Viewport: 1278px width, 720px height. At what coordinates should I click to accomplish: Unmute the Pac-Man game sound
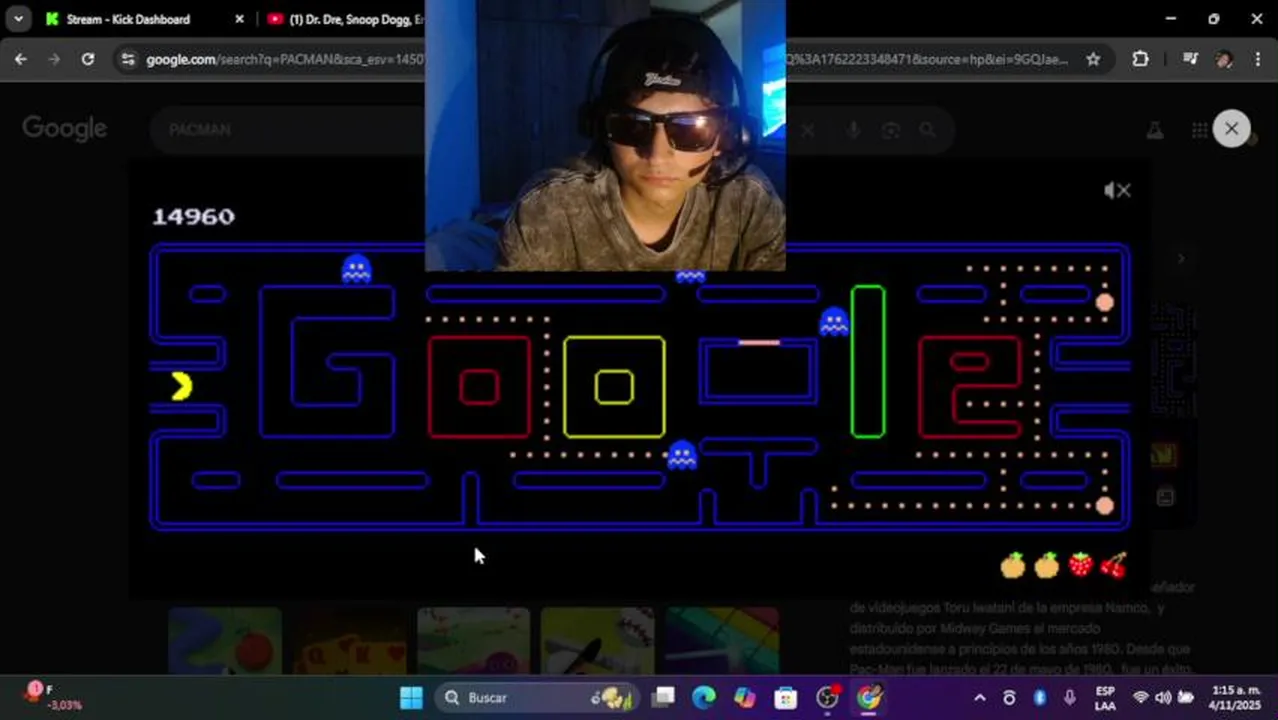(1117, 190)
